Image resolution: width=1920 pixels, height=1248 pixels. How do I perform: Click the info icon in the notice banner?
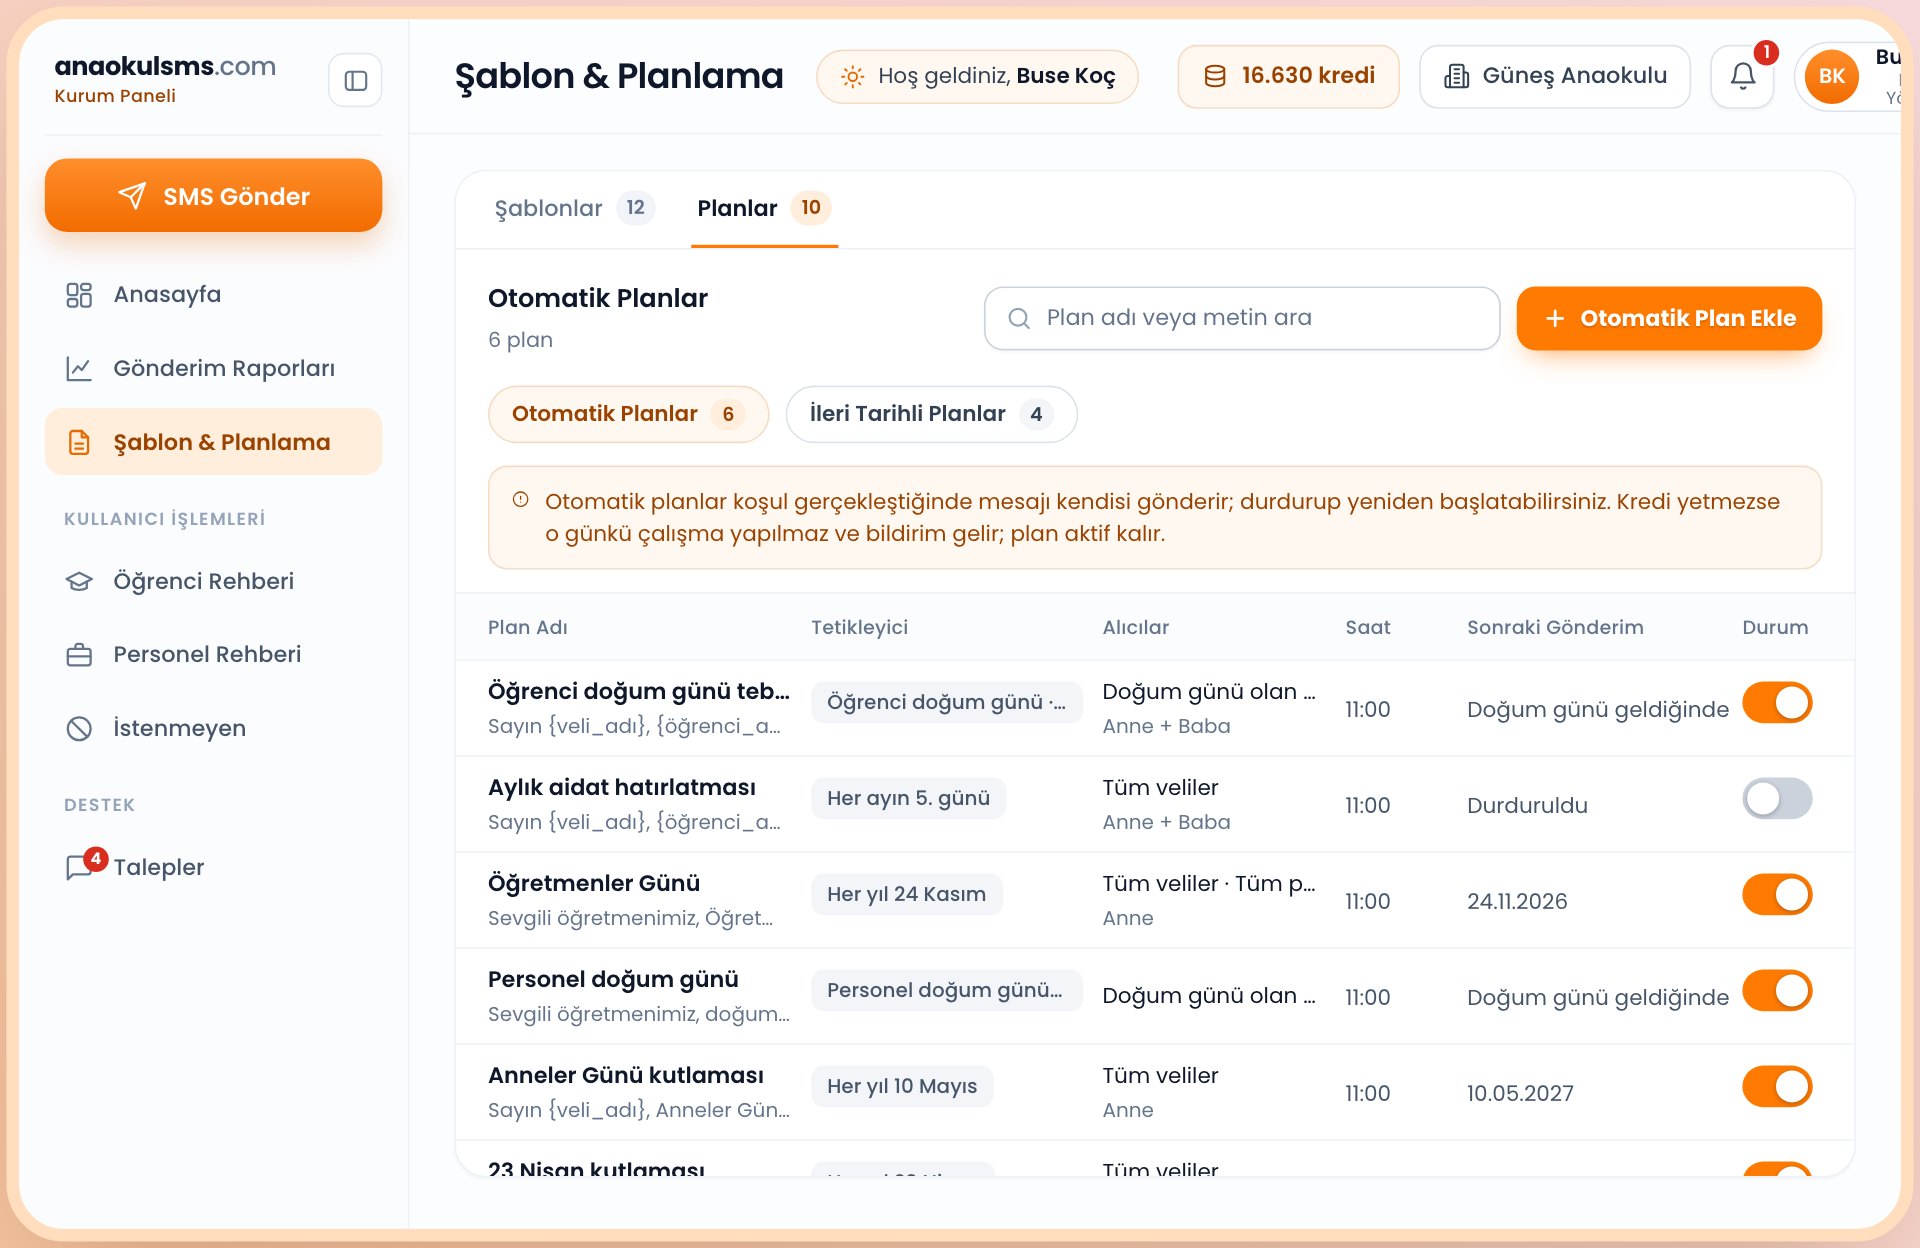pyautogui.click(x=520, y=500)
